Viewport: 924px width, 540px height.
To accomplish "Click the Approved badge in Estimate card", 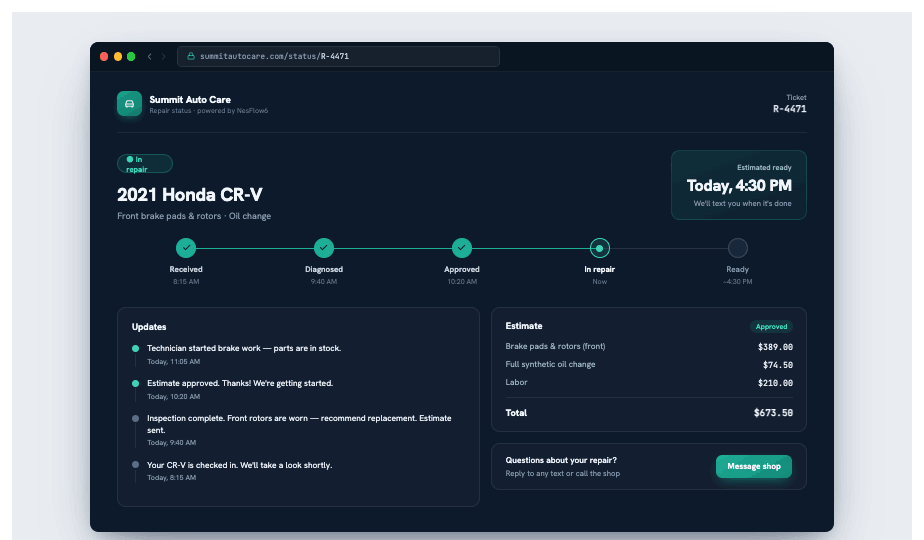I will pyautogui.click(x=771, y=327).
